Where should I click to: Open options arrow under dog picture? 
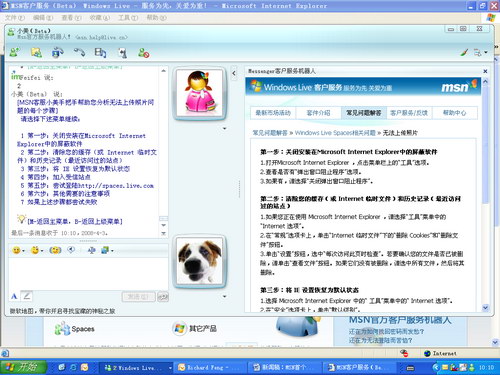[x=224, y=296]
